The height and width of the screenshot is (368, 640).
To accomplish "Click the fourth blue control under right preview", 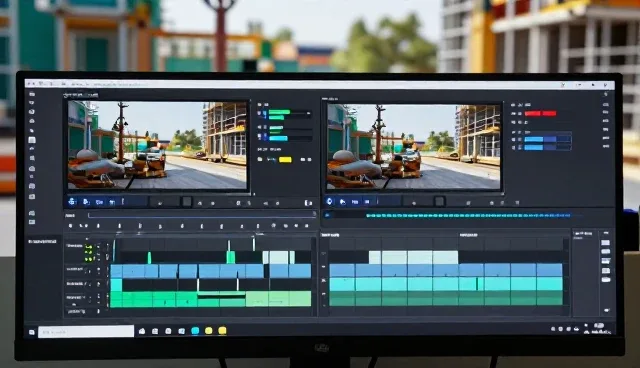I will 367,202.
